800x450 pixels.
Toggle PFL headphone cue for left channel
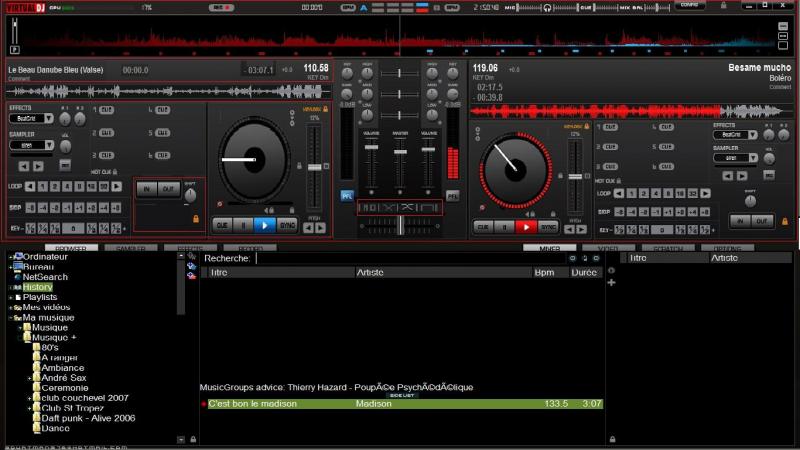pyautogui.click(x=346, y=196)
